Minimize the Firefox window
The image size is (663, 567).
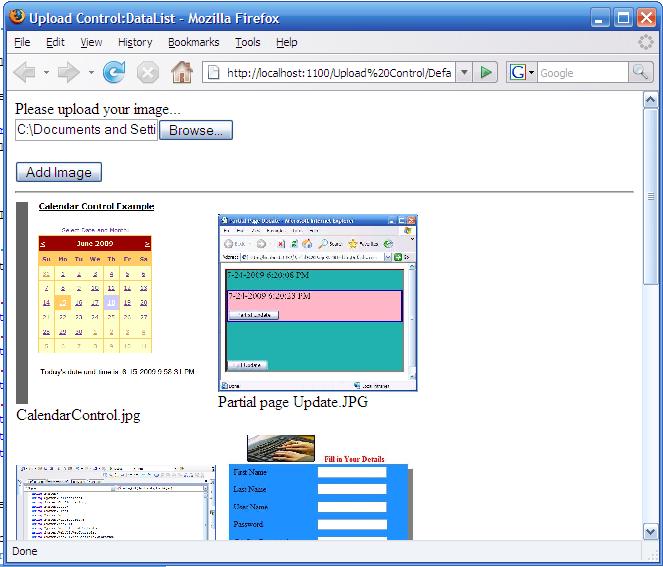pos(600,18)
